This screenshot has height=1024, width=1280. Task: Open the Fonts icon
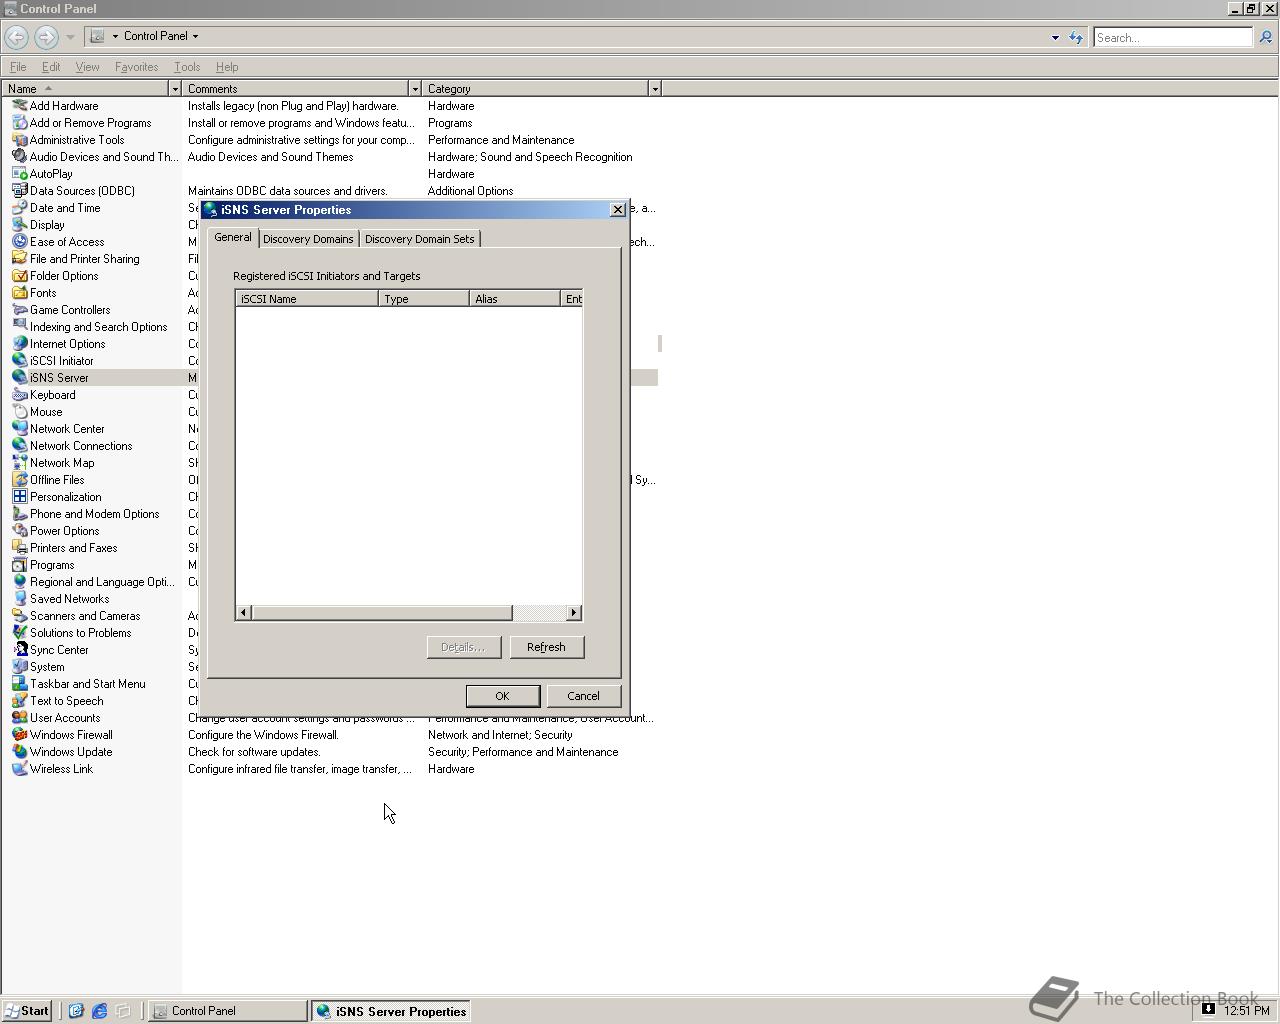coord(19,293)
